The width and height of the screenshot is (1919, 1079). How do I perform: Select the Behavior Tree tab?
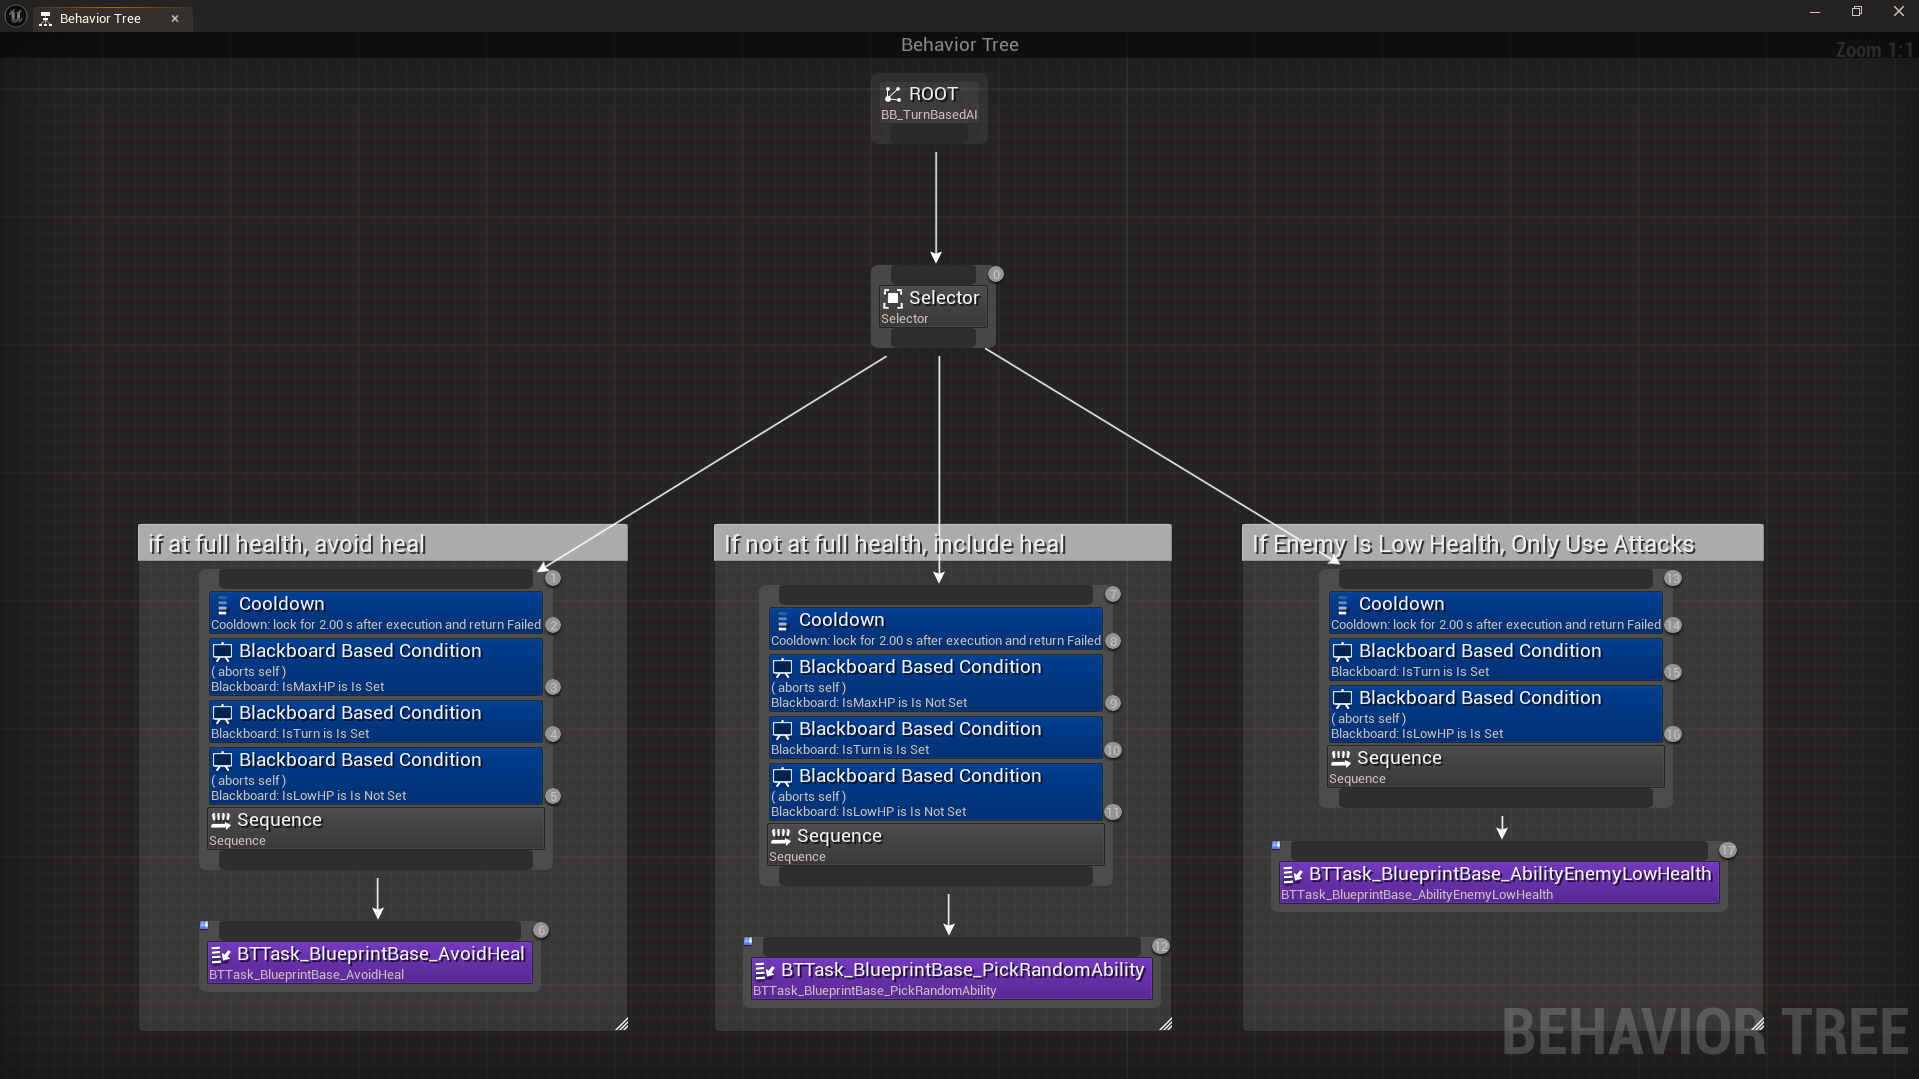(x=100, y=18)
